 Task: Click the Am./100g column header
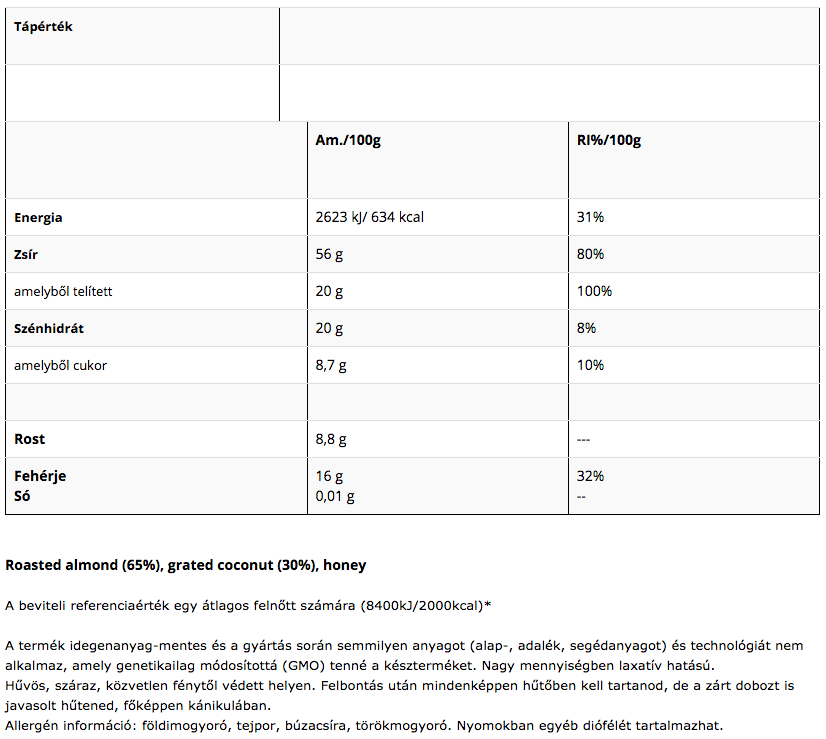click(348, 140)
